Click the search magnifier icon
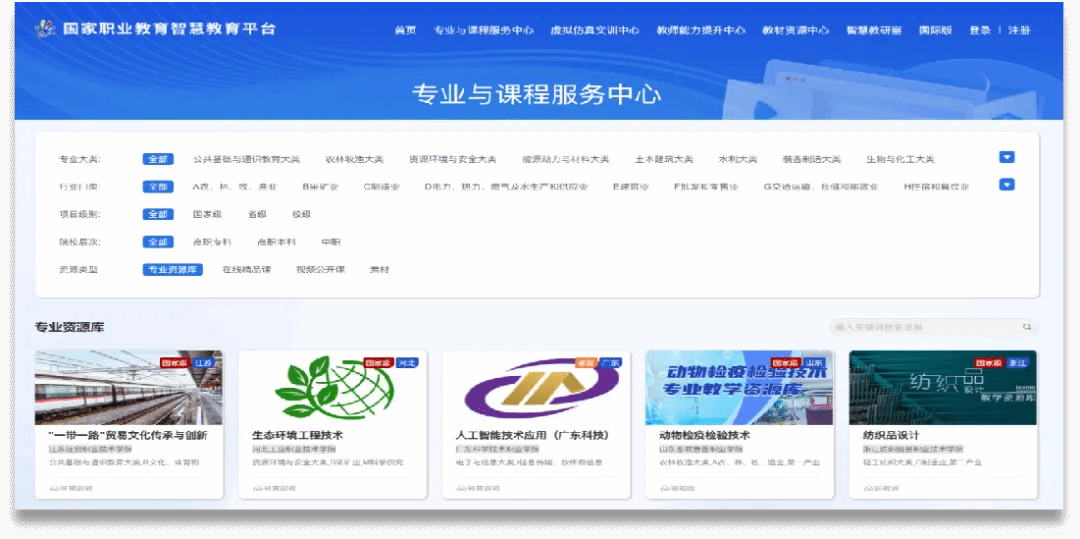This screenshot has height=539, width=1080. tap(1026, 327)
